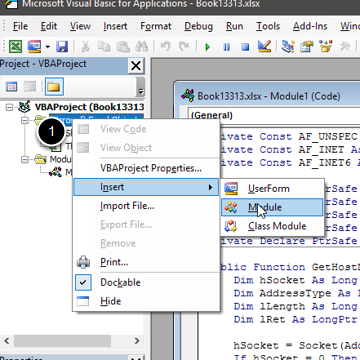Click the Find binoculars toolbar icon
360x360 pixels.
[x=141, y=46]
